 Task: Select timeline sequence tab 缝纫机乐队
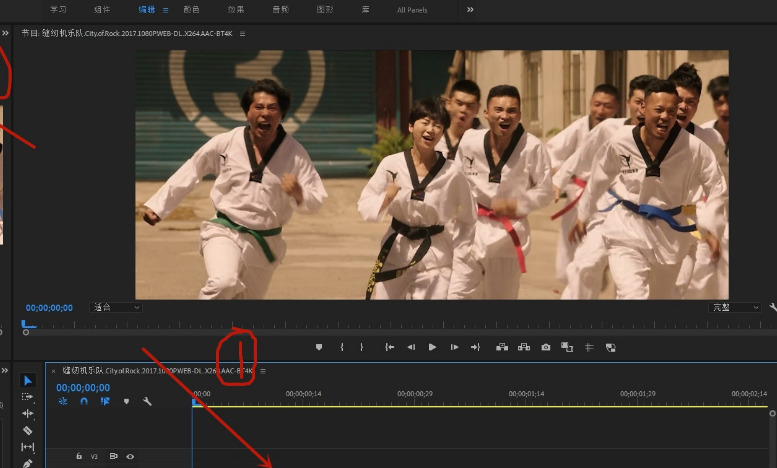click(158, 371)
